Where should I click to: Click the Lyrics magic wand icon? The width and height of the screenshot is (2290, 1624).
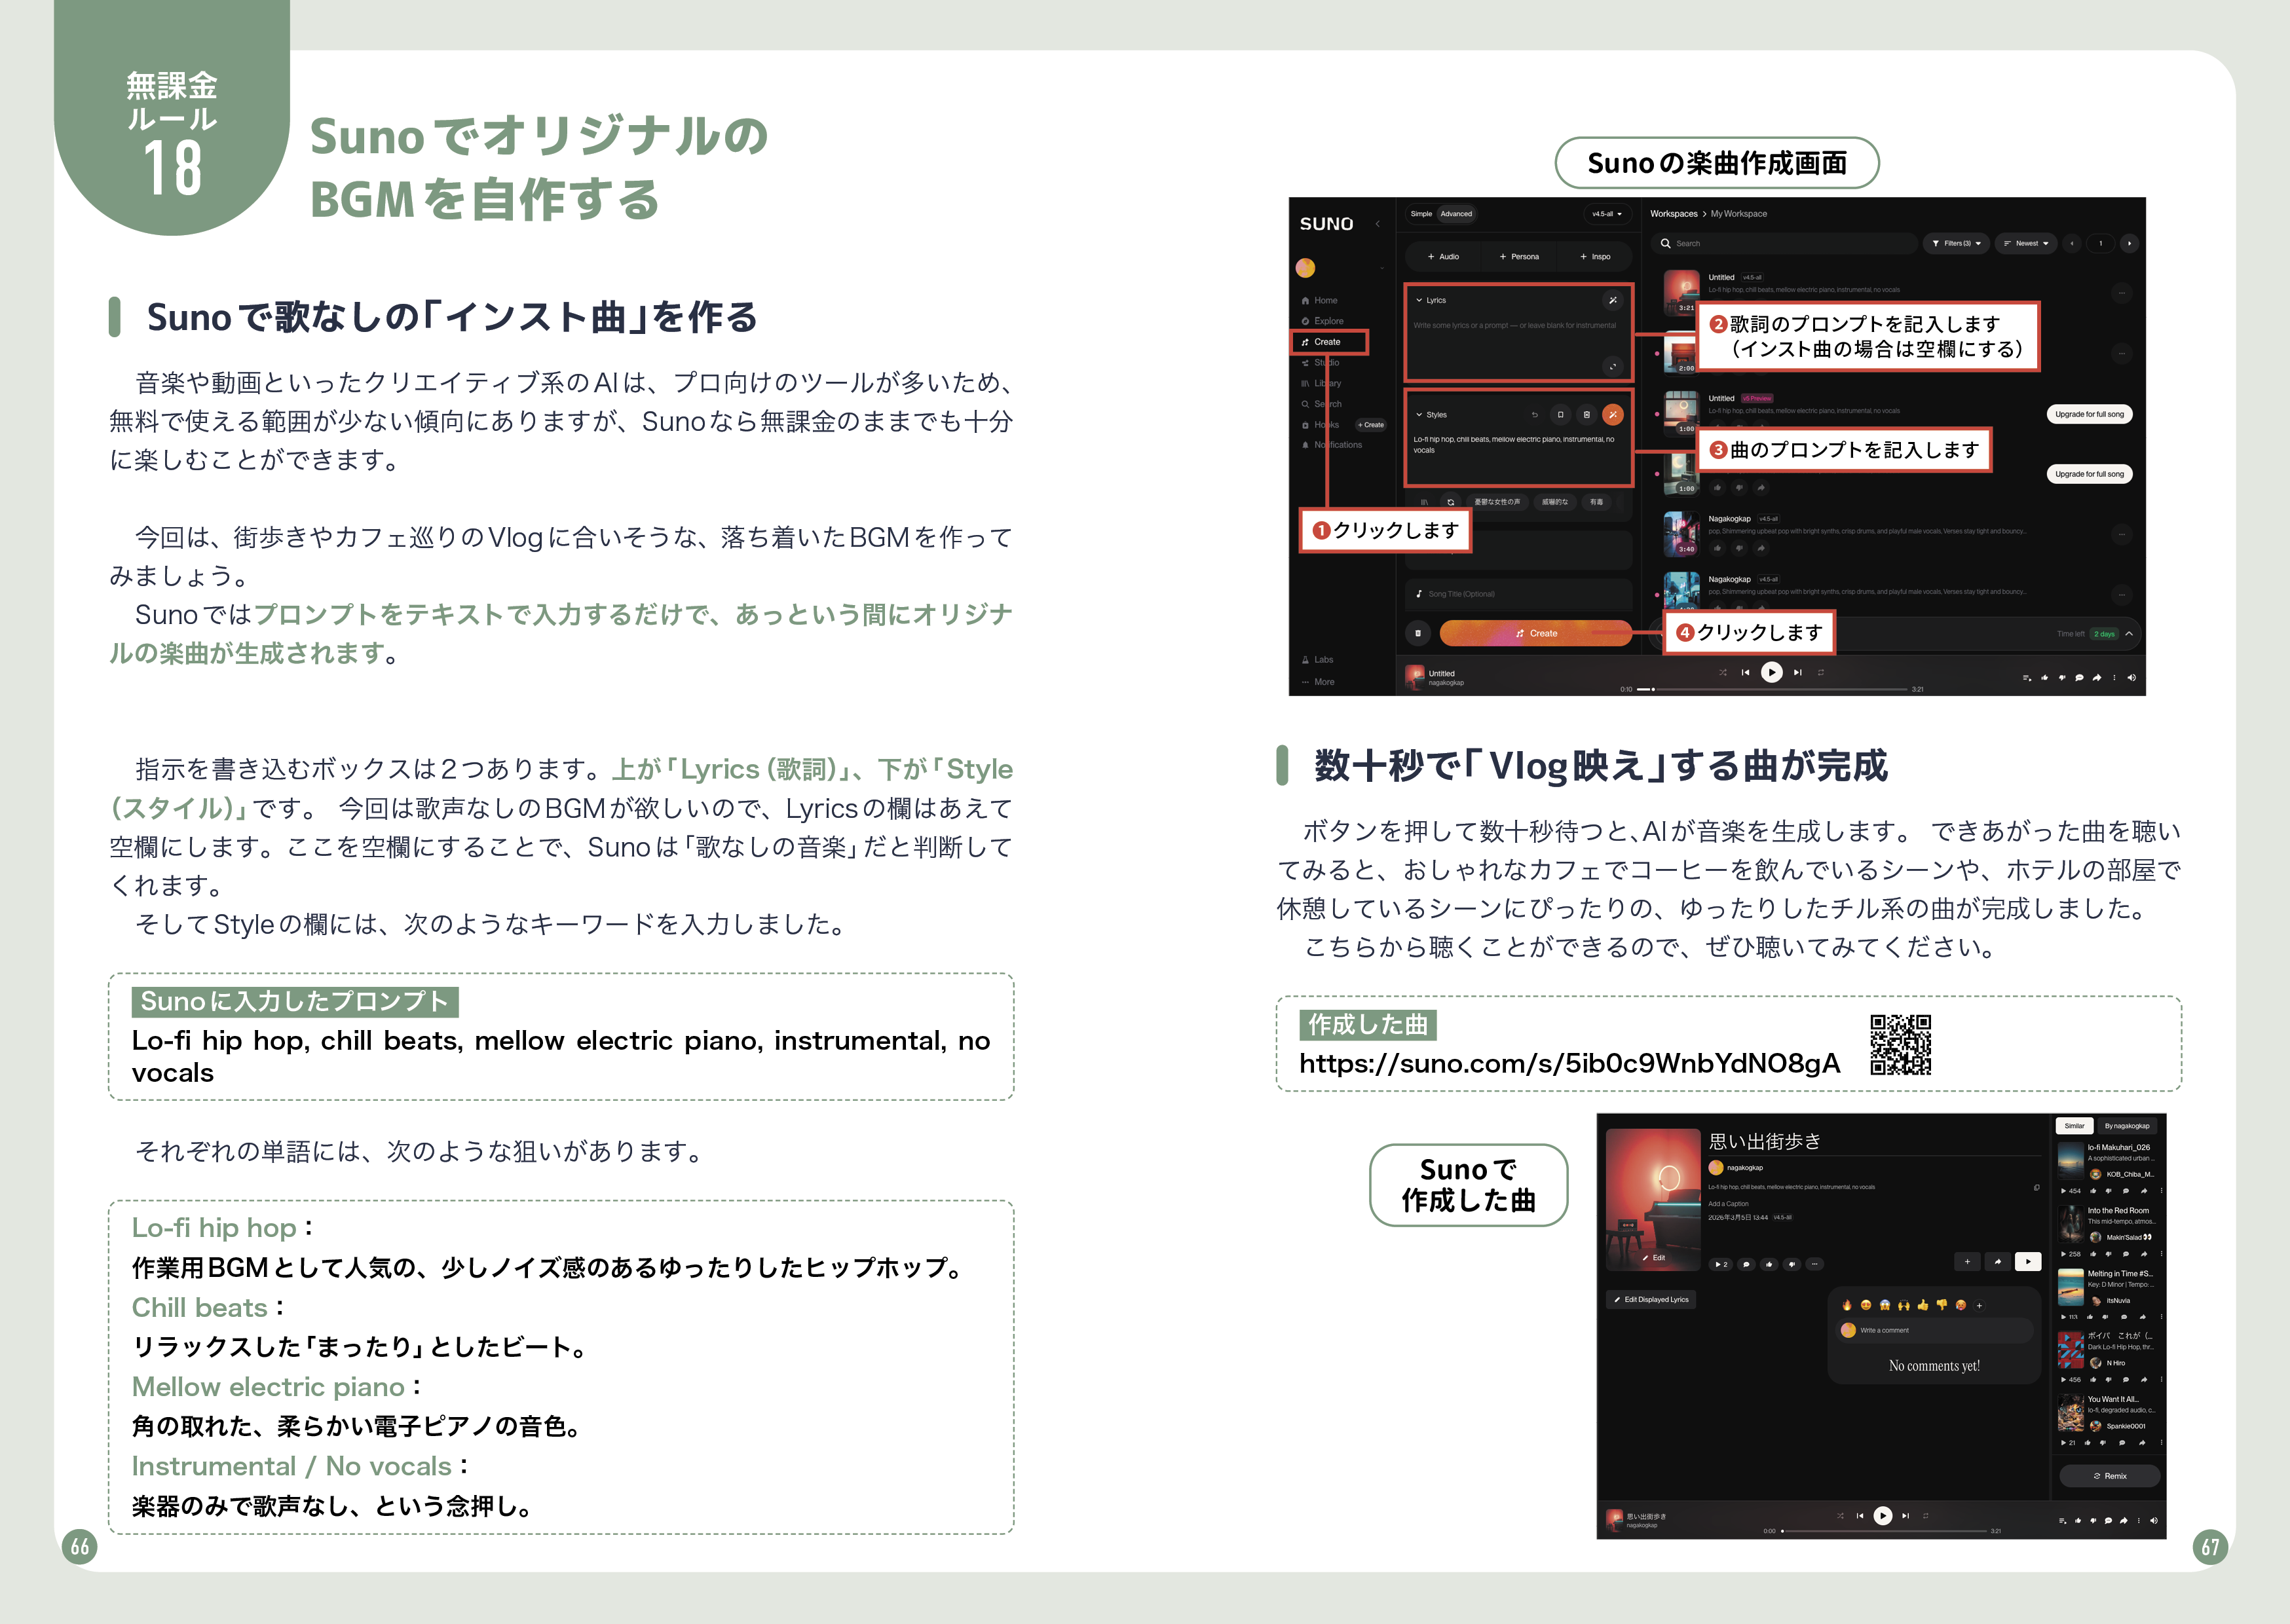[x=1613, y=300]
